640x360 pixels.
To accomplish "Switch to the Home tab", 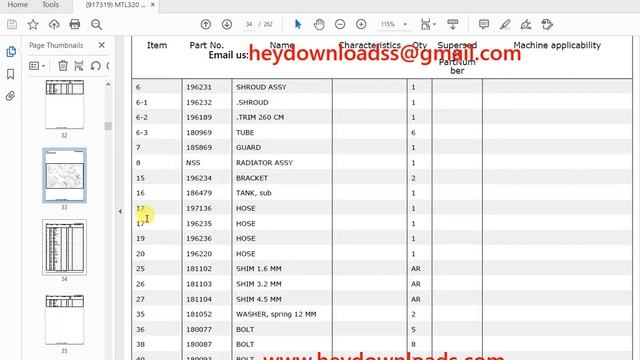I will click(18, 4).
